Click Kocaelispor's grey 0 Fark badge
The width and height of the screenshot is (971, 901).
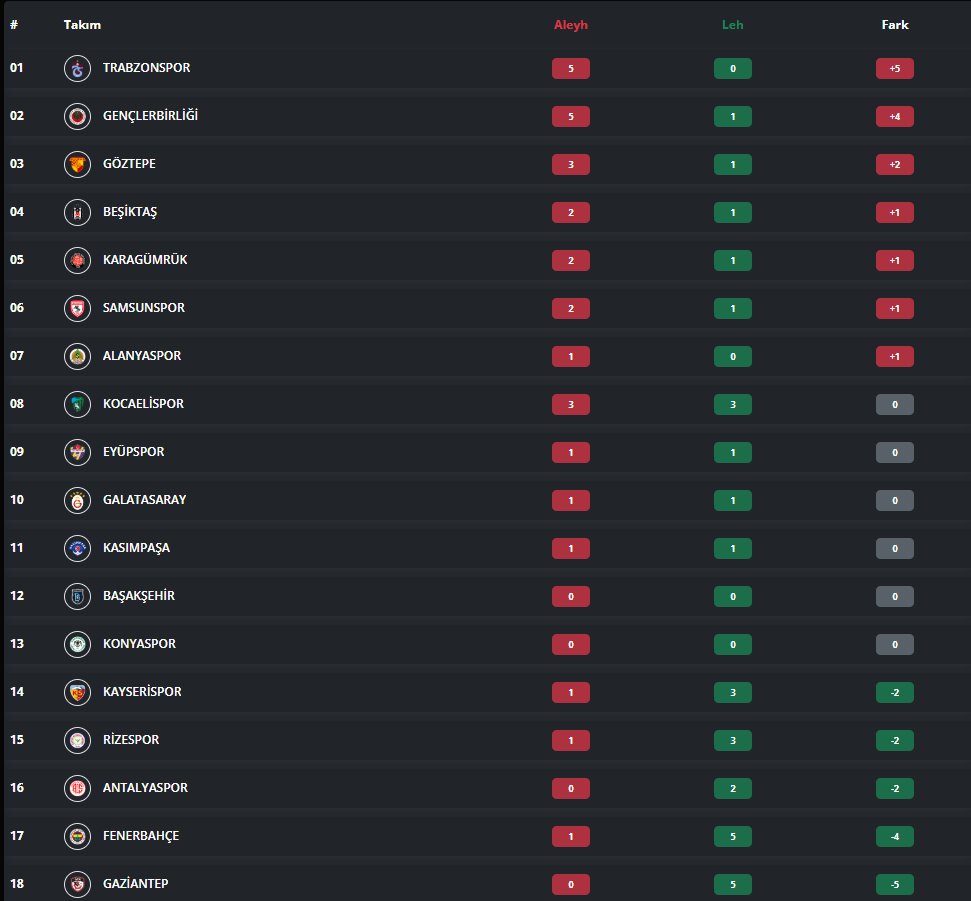pos(895,404)
